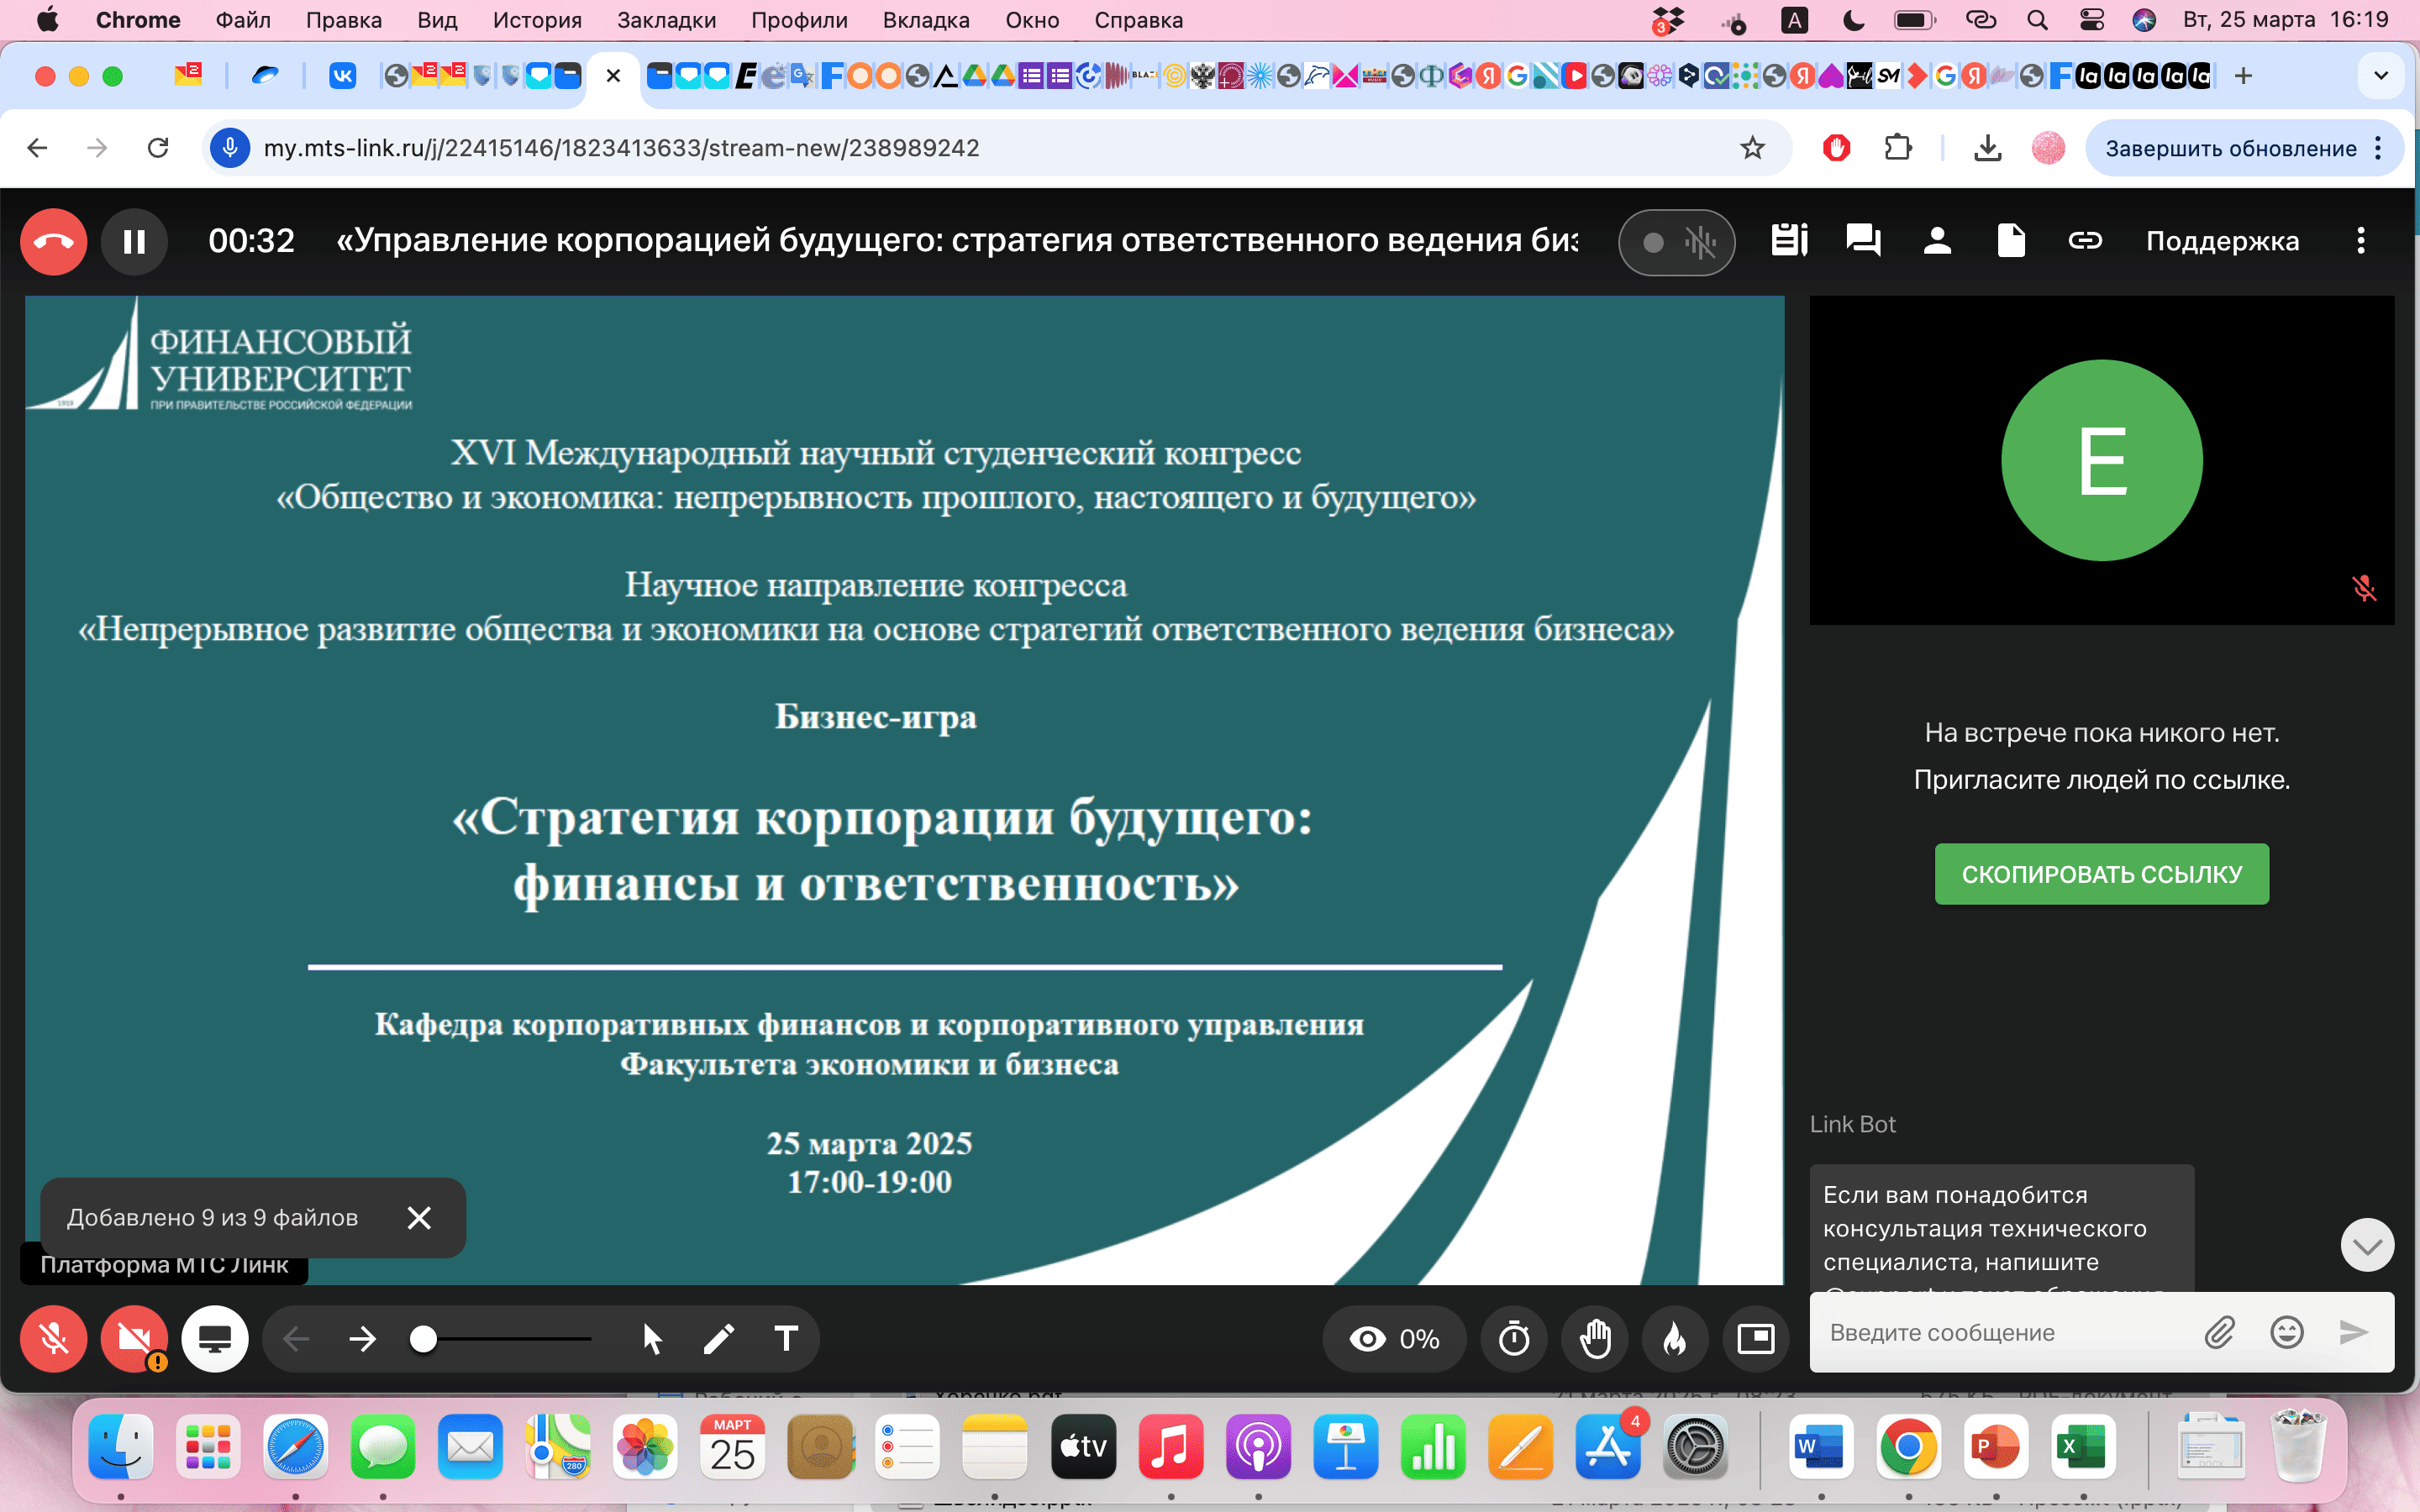Select the text annotation tool
The image size is (2420, 1512).
click(x=787, y=1338)
